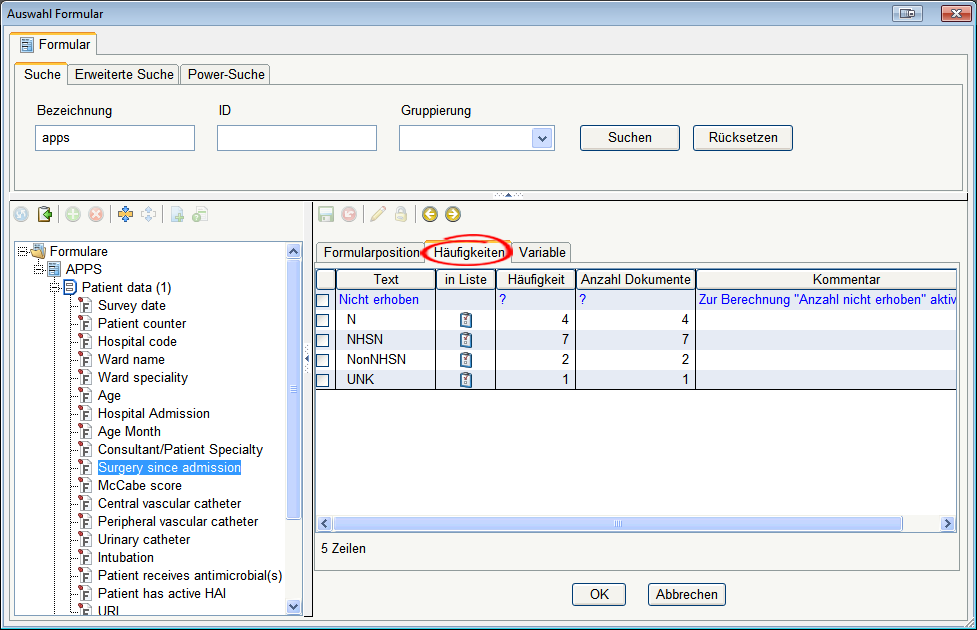Click the Abbrechen button
Image resolution: width=977 pixels, height=630 pixels.
[686, 594]
